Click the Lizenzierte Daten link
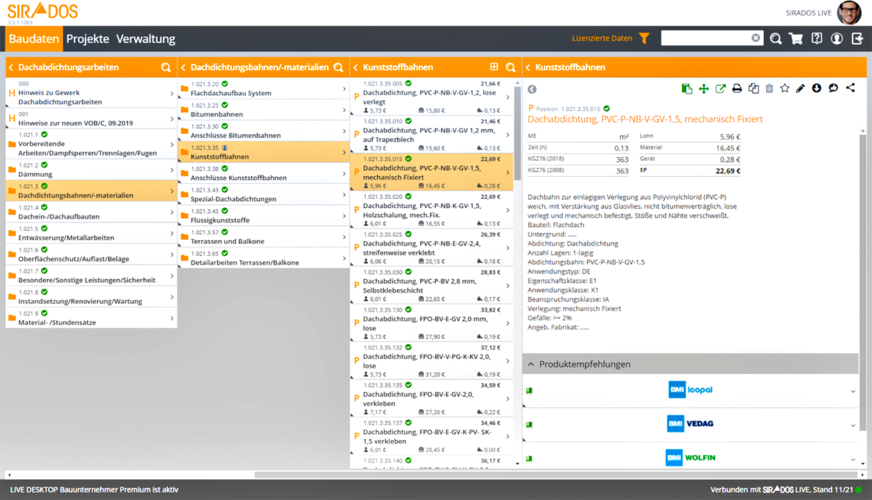The width and height of the screenshot is (872, 500). click(x=601, y=39)
